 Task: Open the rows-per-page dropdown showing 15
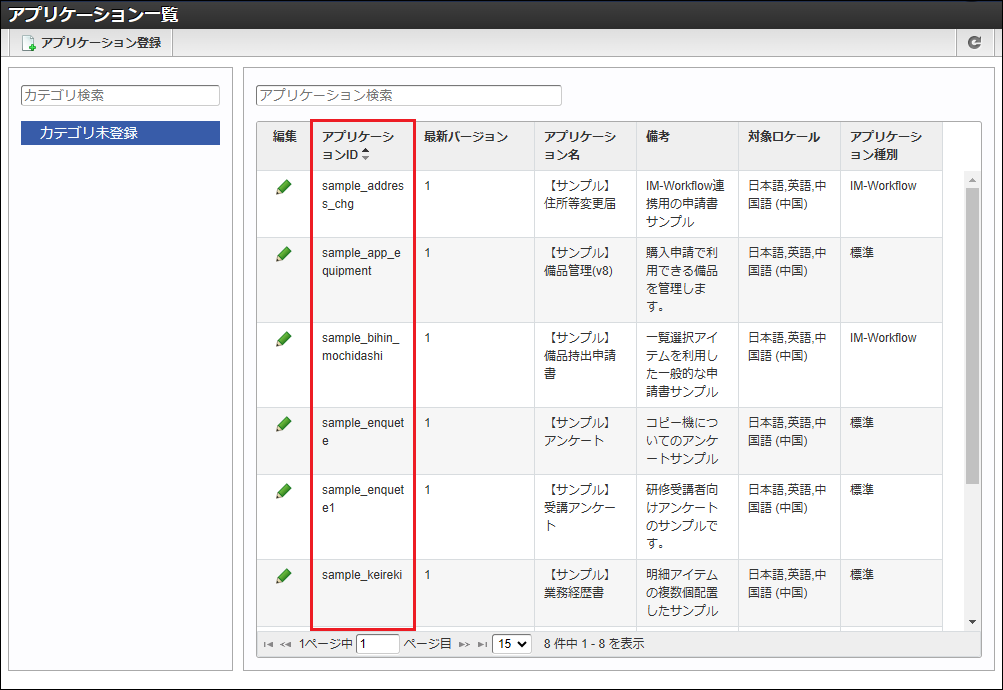tap(511, 644)
